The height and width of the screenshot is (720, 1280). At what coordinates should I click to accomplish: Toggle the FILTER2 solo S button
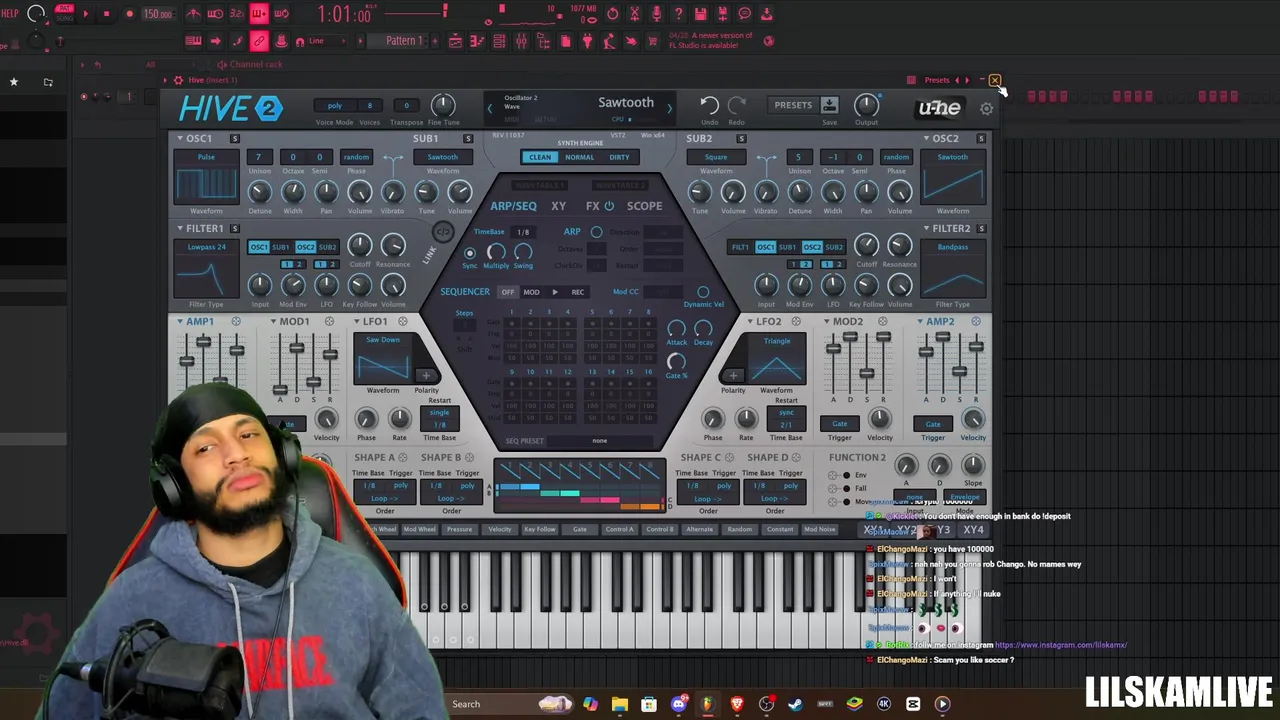[x=981, y=229]
